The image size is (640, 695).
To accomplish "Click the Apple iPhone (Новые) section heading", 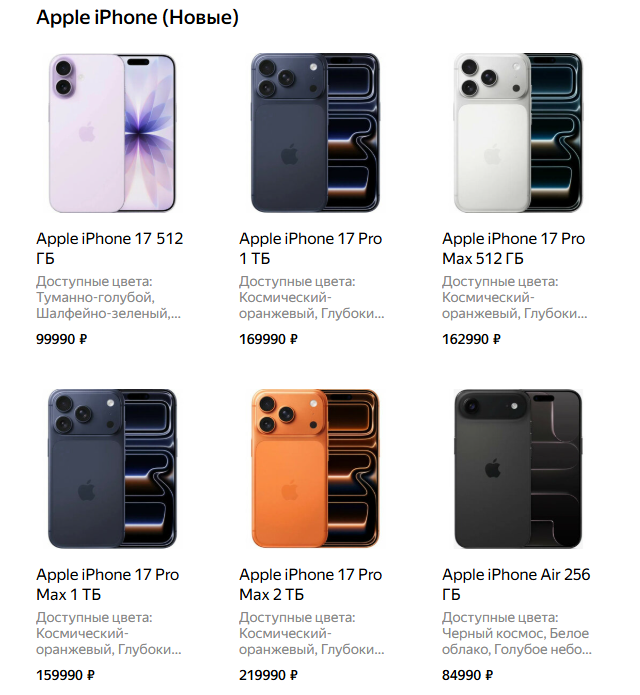I will (x=137, y=18).
